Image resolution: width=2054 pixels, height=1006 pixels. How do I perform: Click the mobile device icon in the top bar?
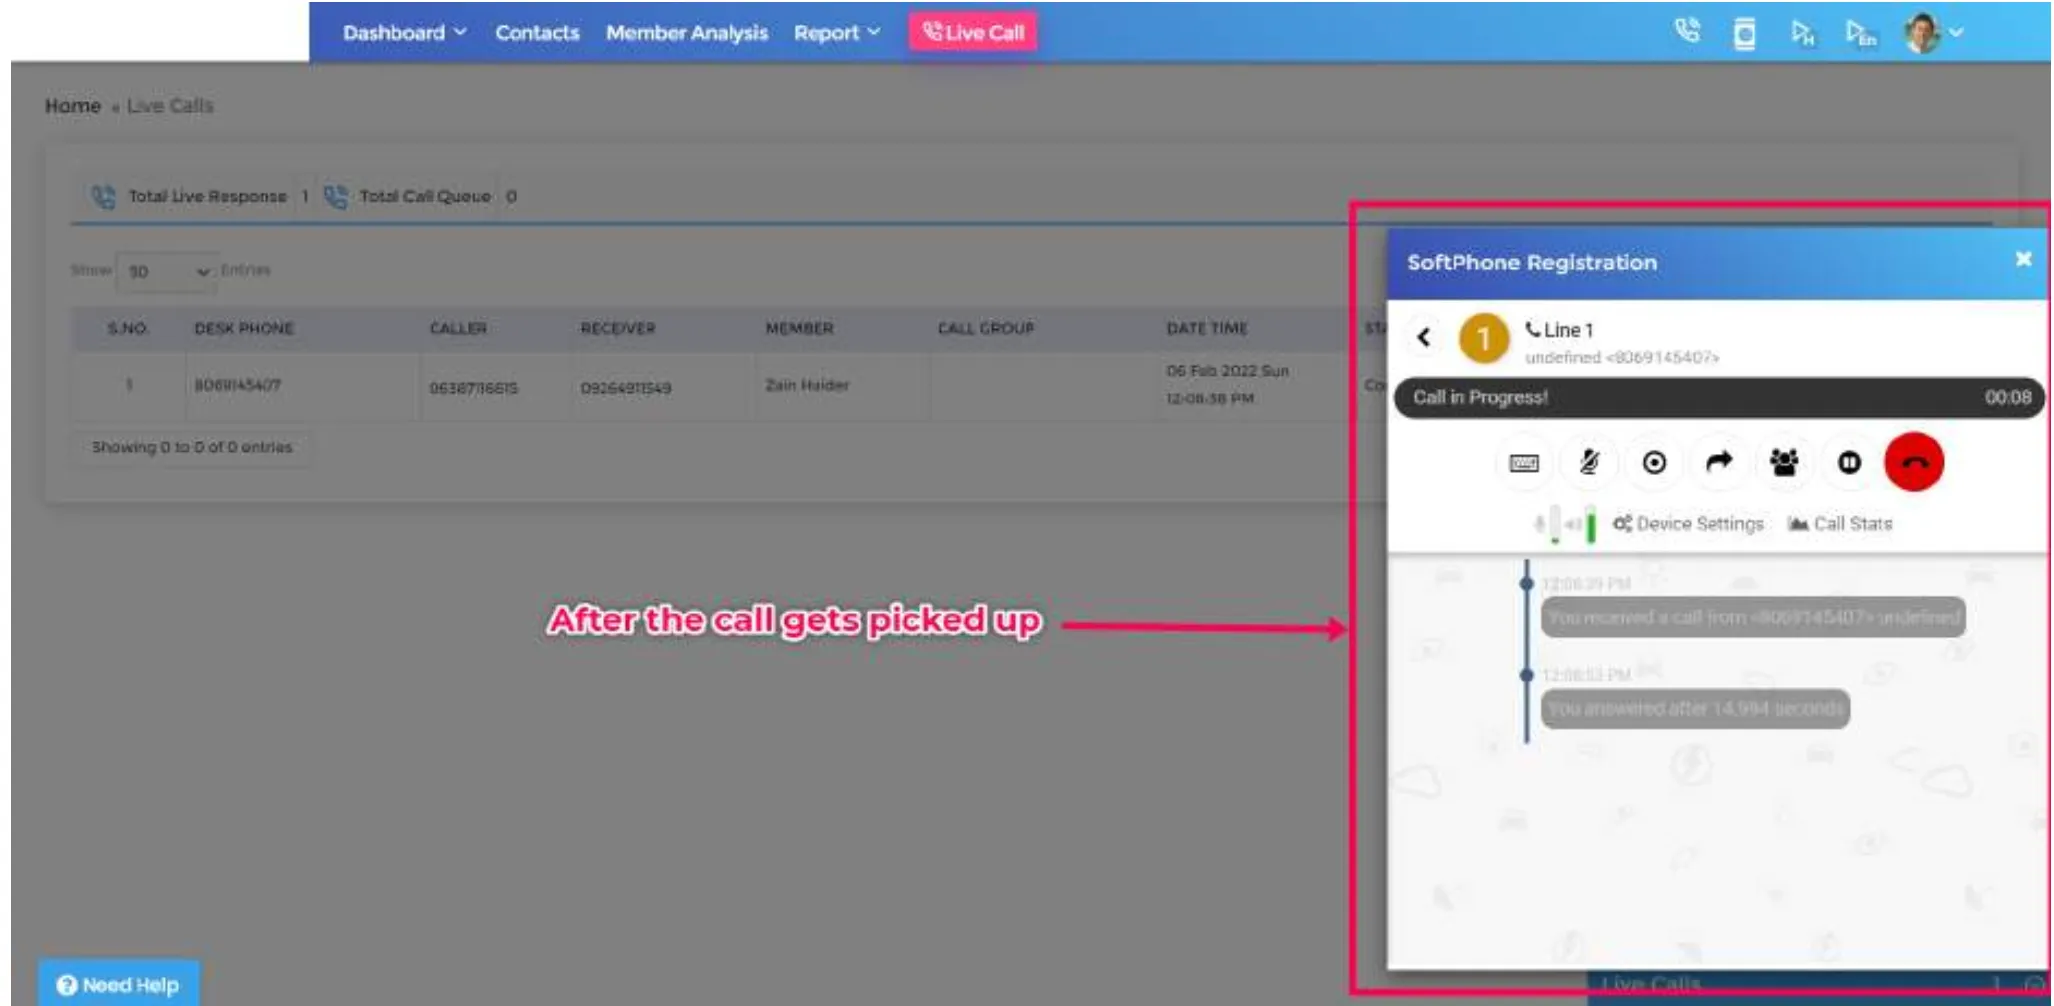tap(1744, 33)
